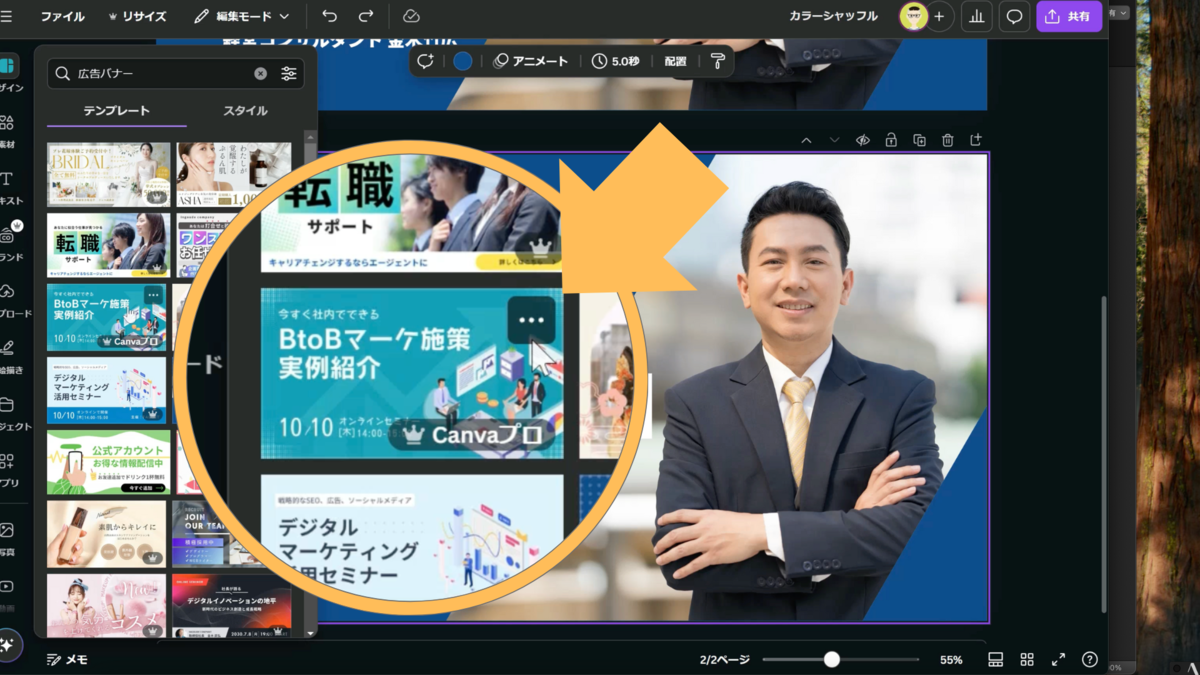Edit the カラーシャッフル design title
1200x675 pixels.
coord(833,16)
